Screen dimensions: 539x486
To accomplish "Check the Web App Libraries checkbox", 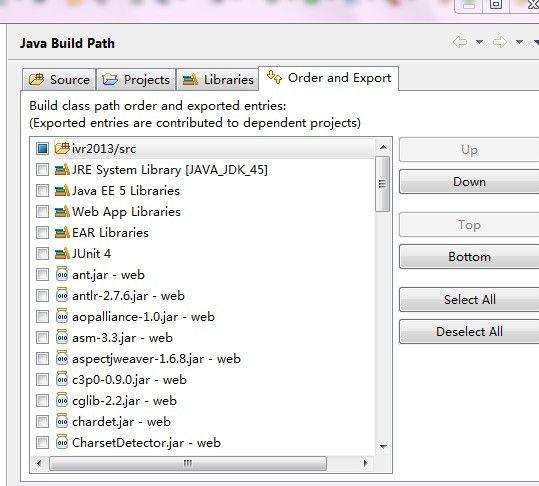I will tap(43, 212).
